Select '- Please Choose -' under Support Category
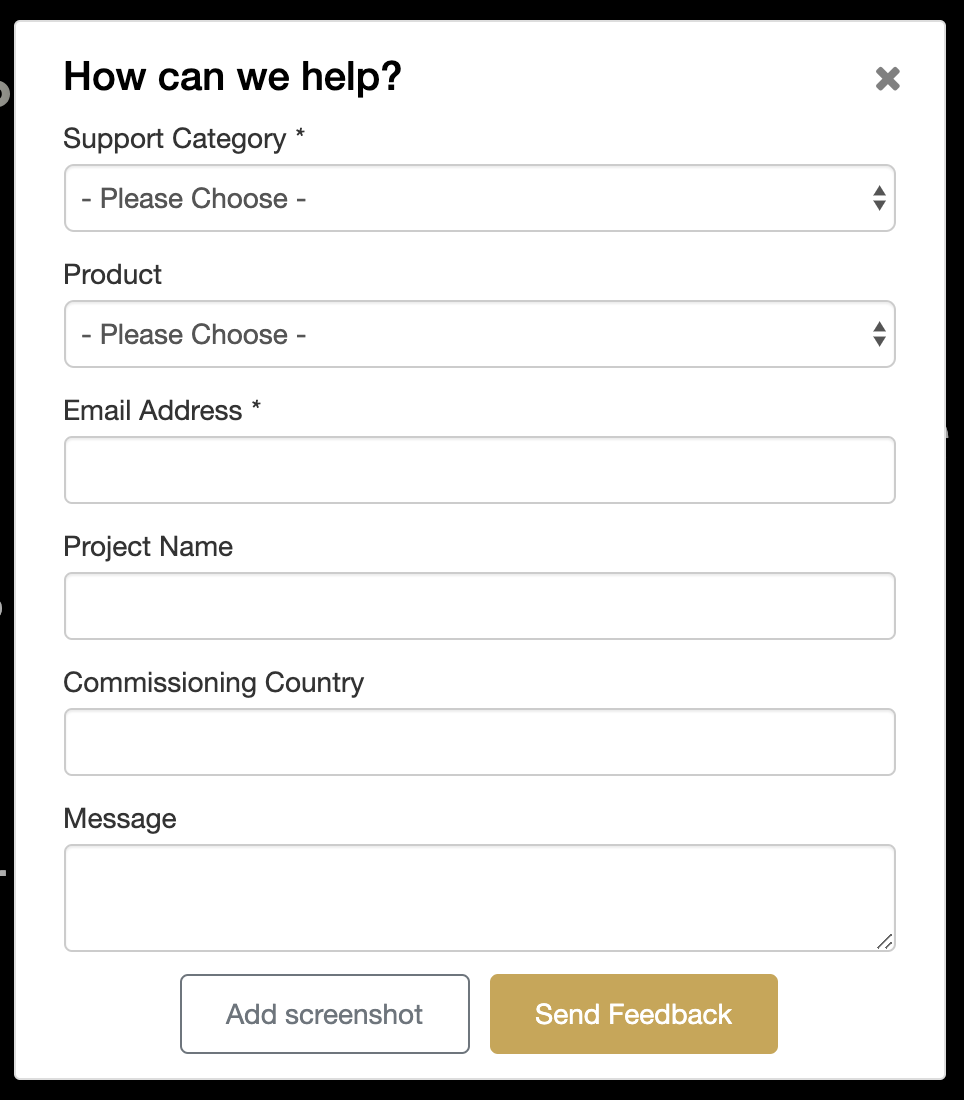964x1100 pixels. click(x=195, y=198)
